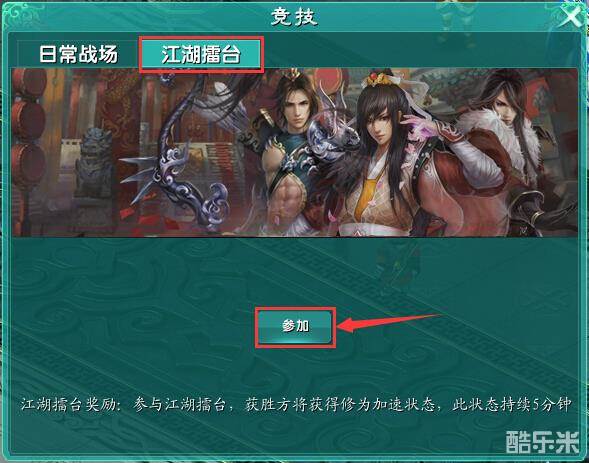Click the decorative swirl ornament at top-left corner
This screenshot has height=463, width=589.
point(19,14)
